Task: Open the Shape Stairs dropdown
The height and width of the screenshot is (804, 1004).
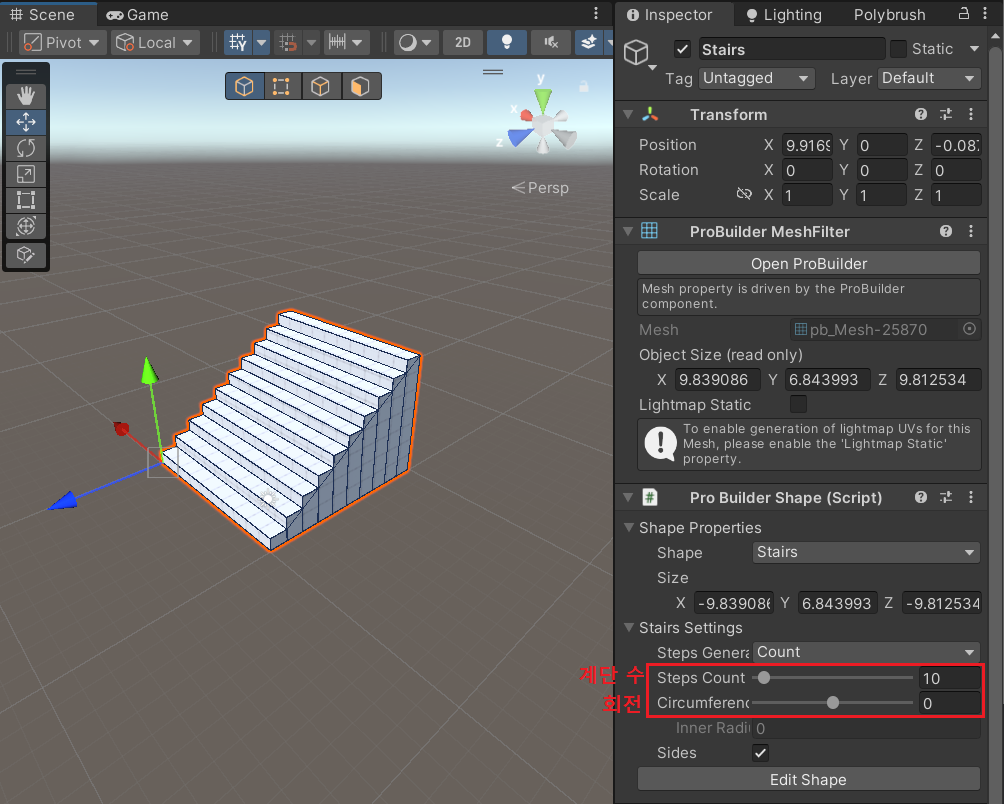Action: pos(866,552)
